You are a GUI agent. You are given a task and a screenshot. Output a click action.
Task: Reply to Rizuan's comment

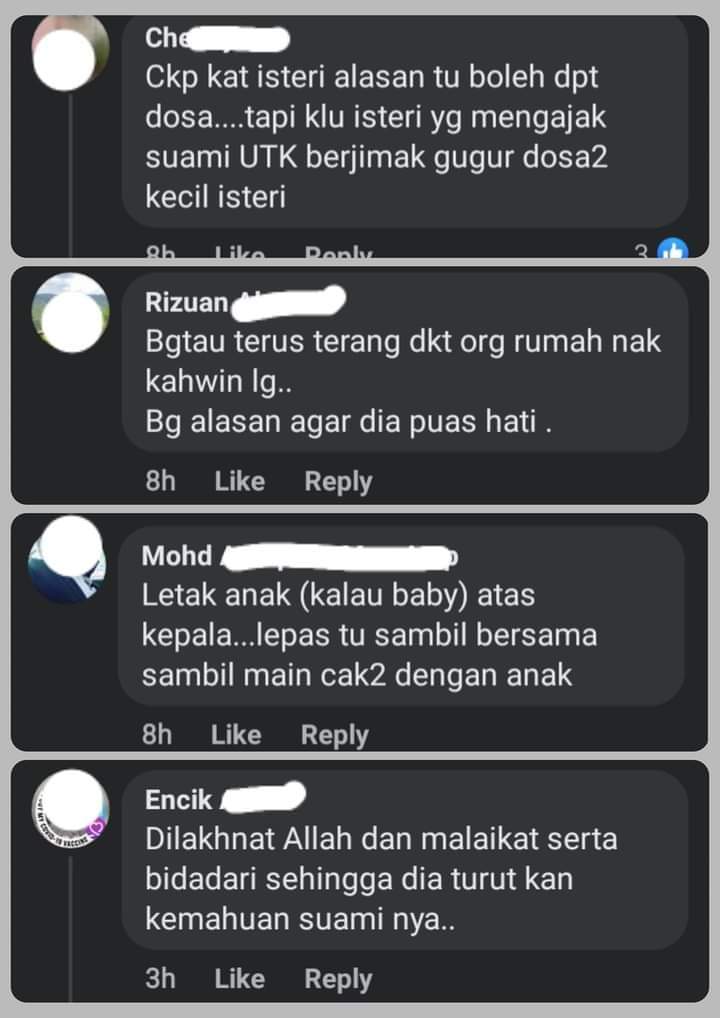[338, 482]
